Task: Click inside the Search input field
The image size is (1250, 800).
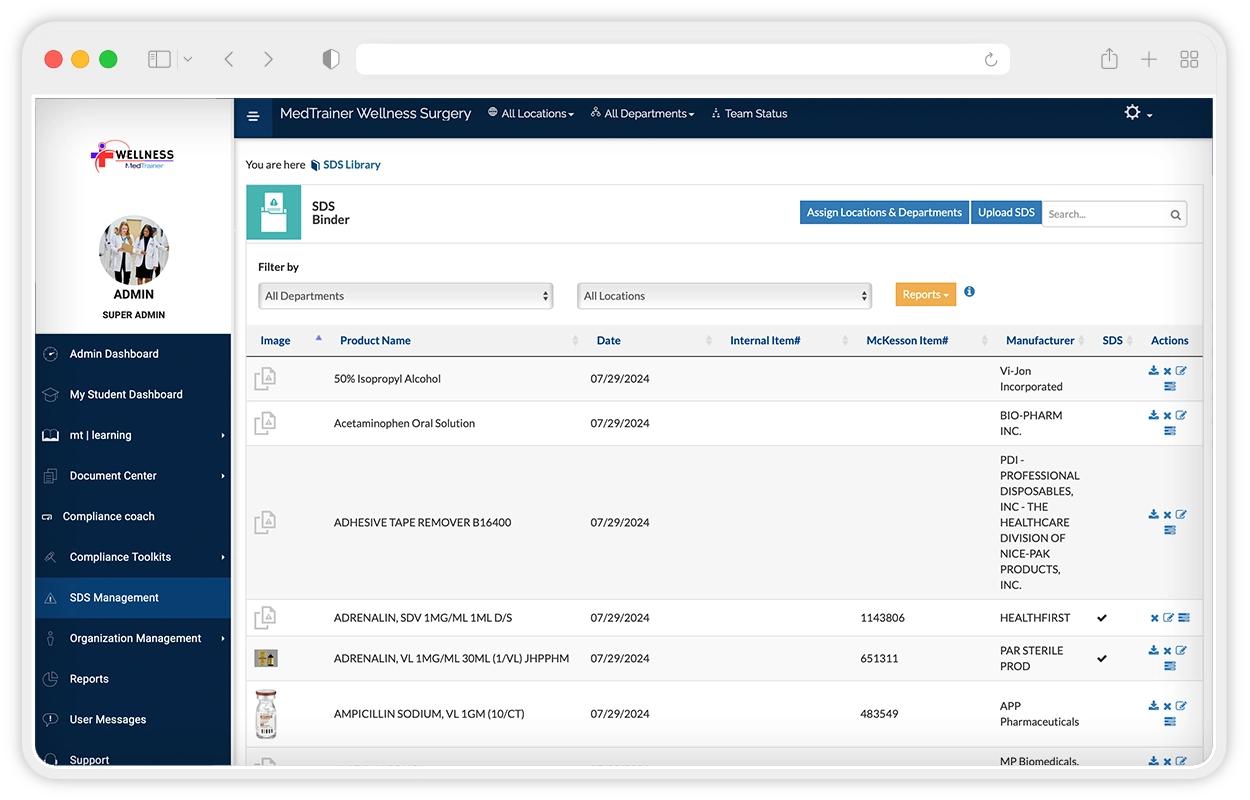Action: click(x=1100, y=214)
